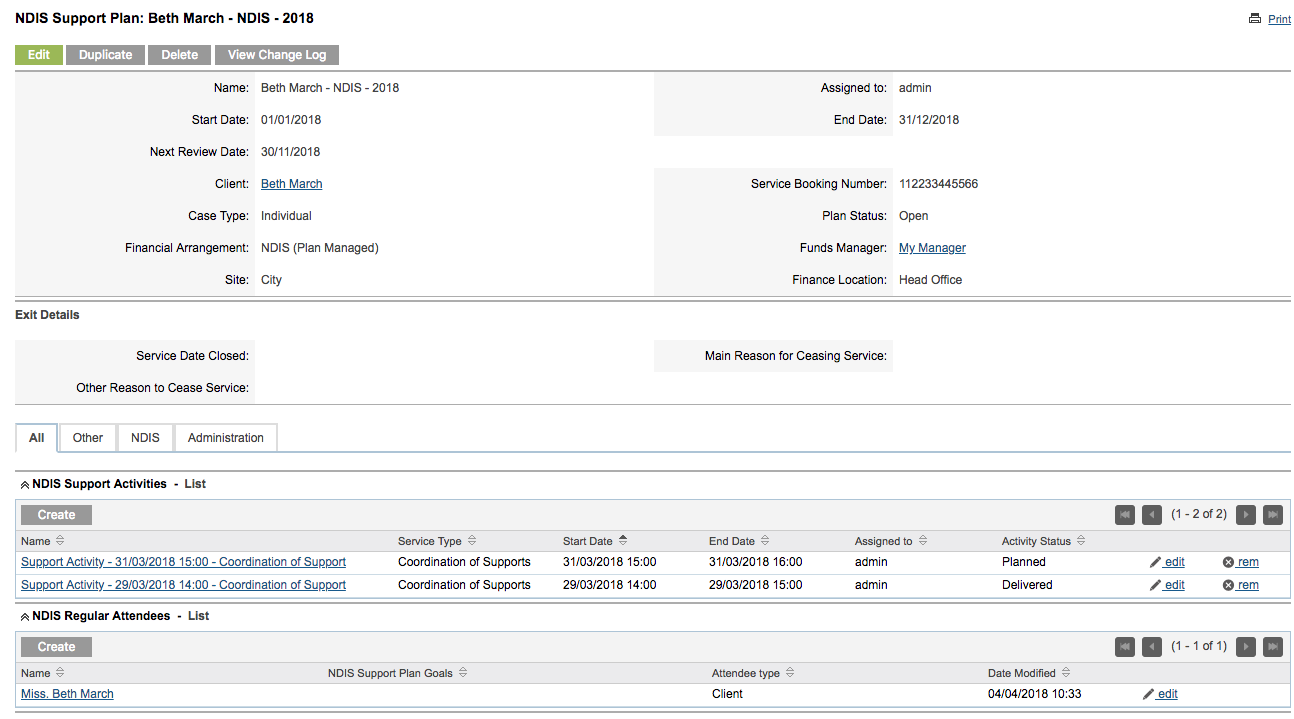This screenshot has width=1294, height=719.
Task: Edit the 31/03/2018 Planned activity
Action: [x=1167, y=562]
